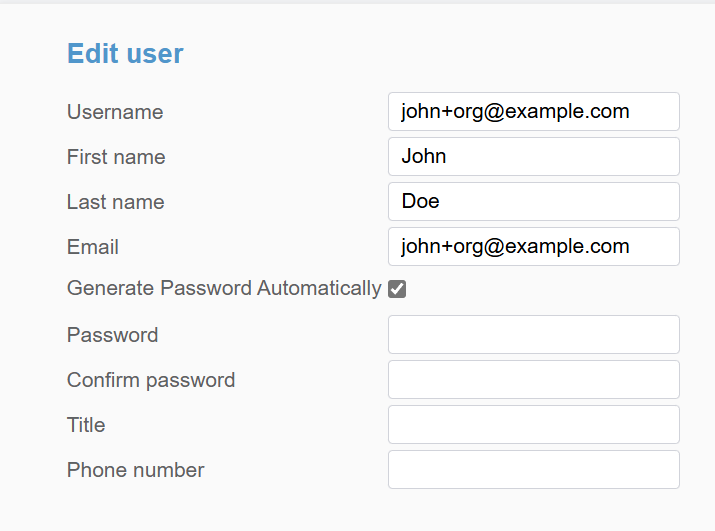
Task: Click the Edit user heading
Action: click(x=125, y=54)
